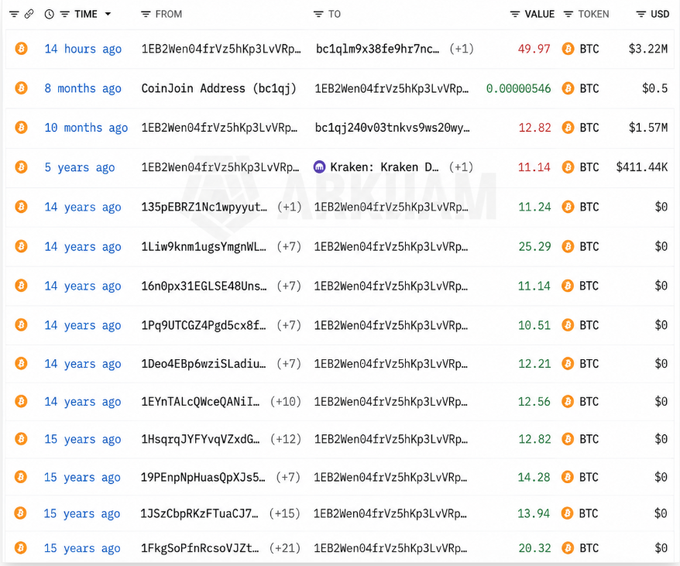Viewport: 680px width, 566px height.
Task: Open sender address 1FkgSoPfnRcsoVJZt…
Action: [200, 548]
